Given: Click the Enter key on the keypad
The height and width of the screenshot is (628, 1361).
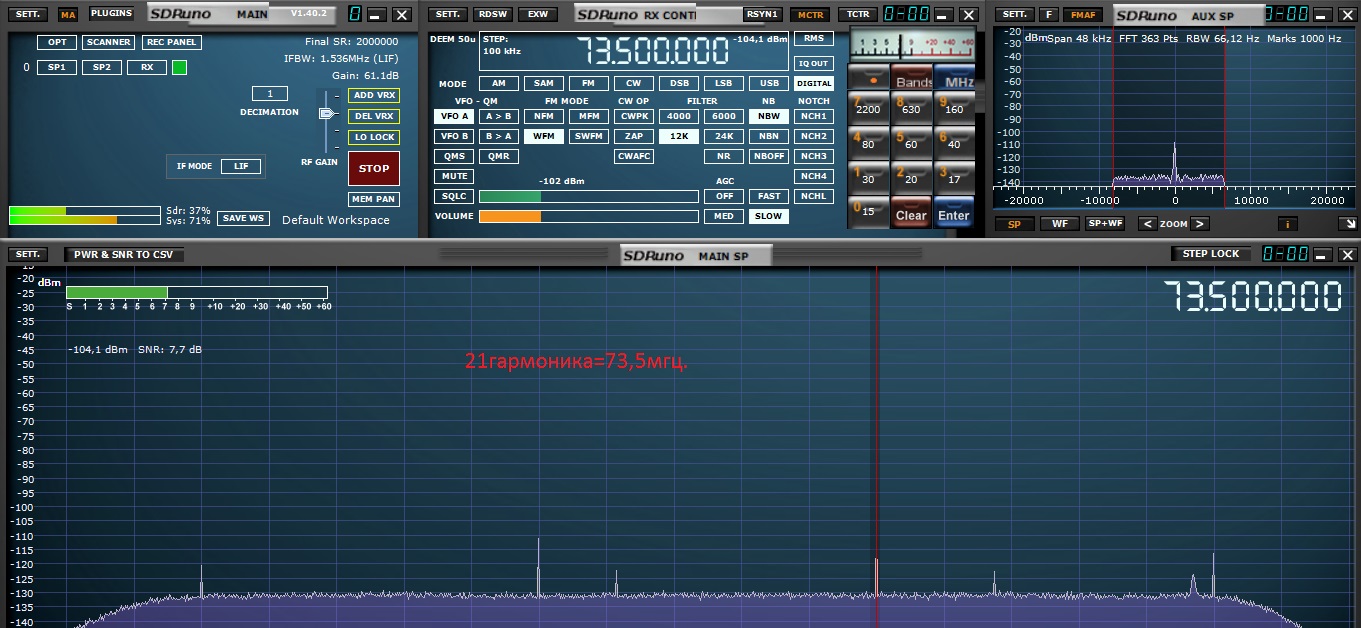Looking at the screenshot, I should (x=953, y=213).
